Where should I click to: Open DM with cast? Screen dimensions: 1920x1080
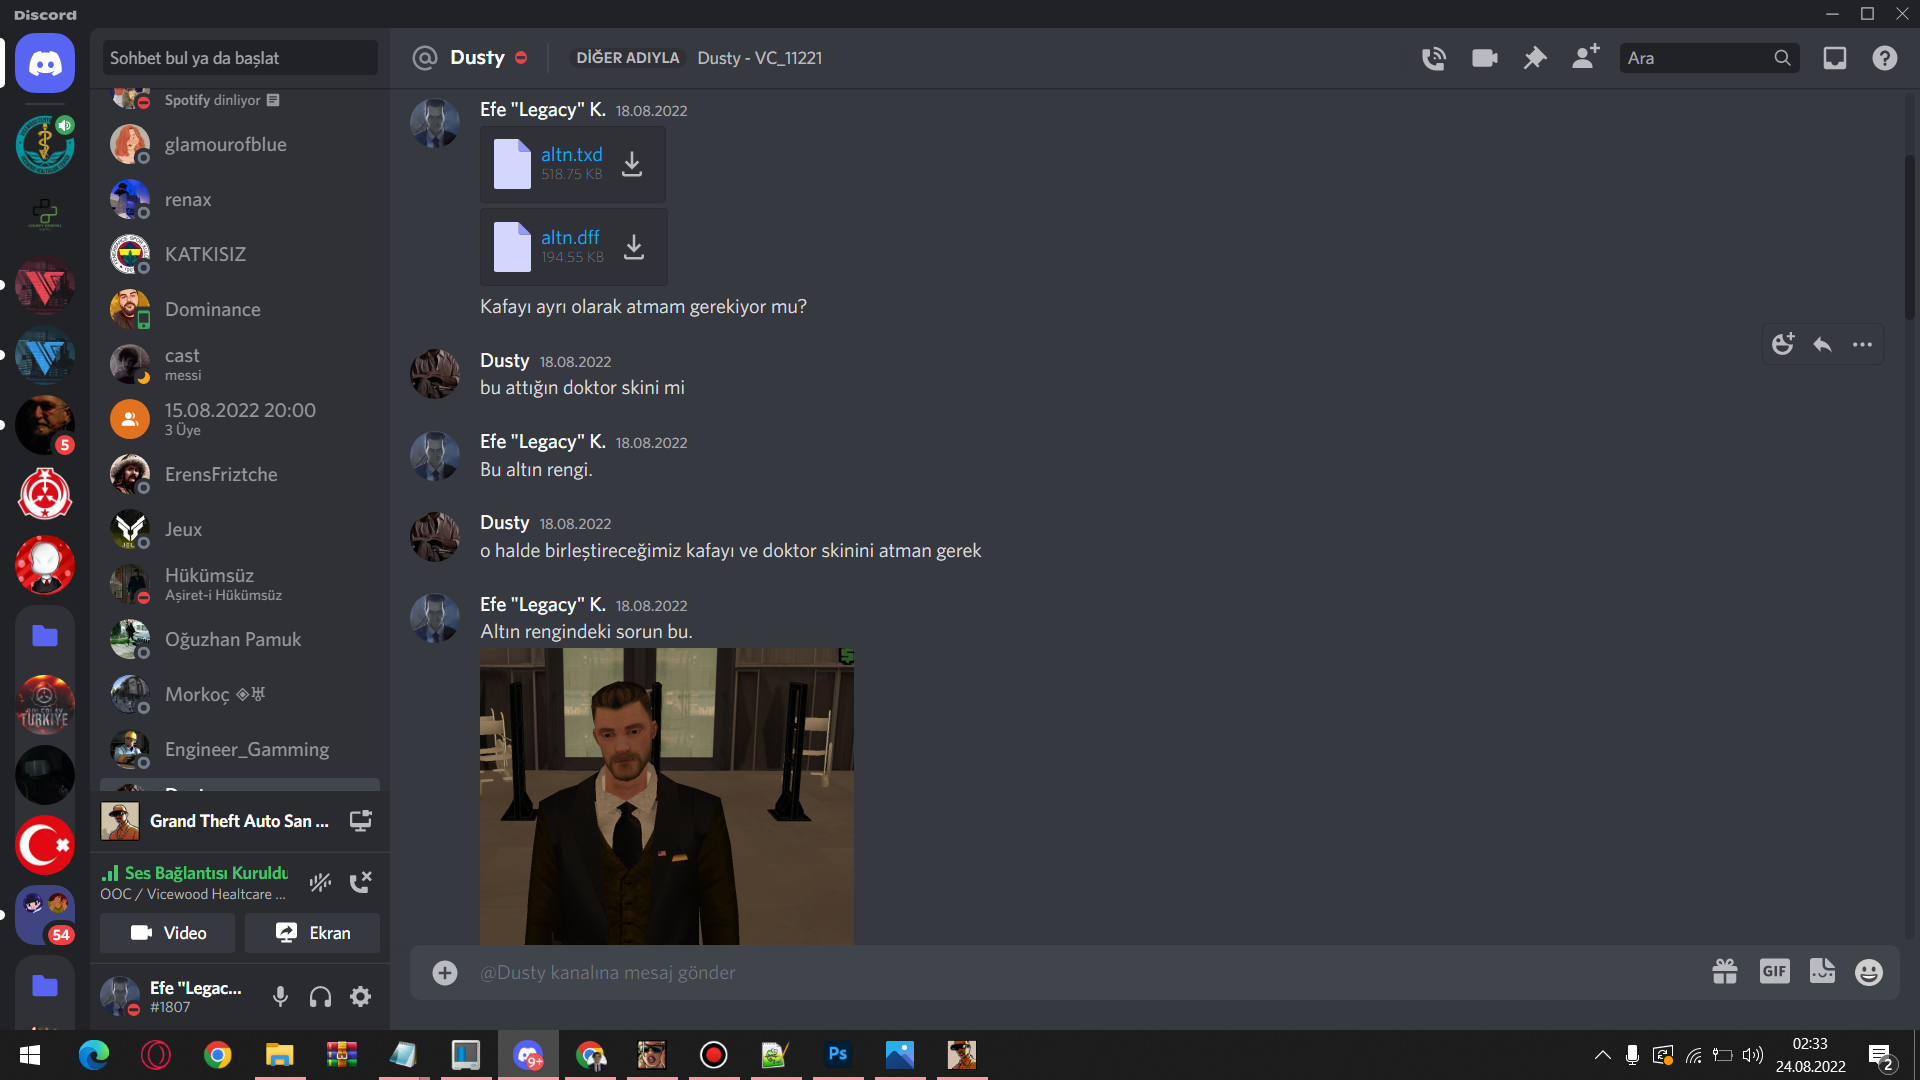(240, 364)
